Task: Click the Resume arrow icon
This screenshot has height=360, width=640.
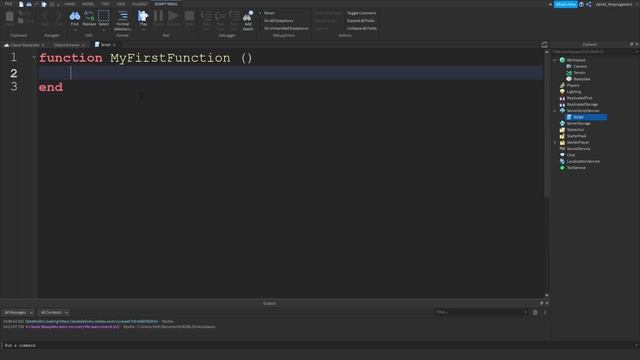Action: coord(173,16)
